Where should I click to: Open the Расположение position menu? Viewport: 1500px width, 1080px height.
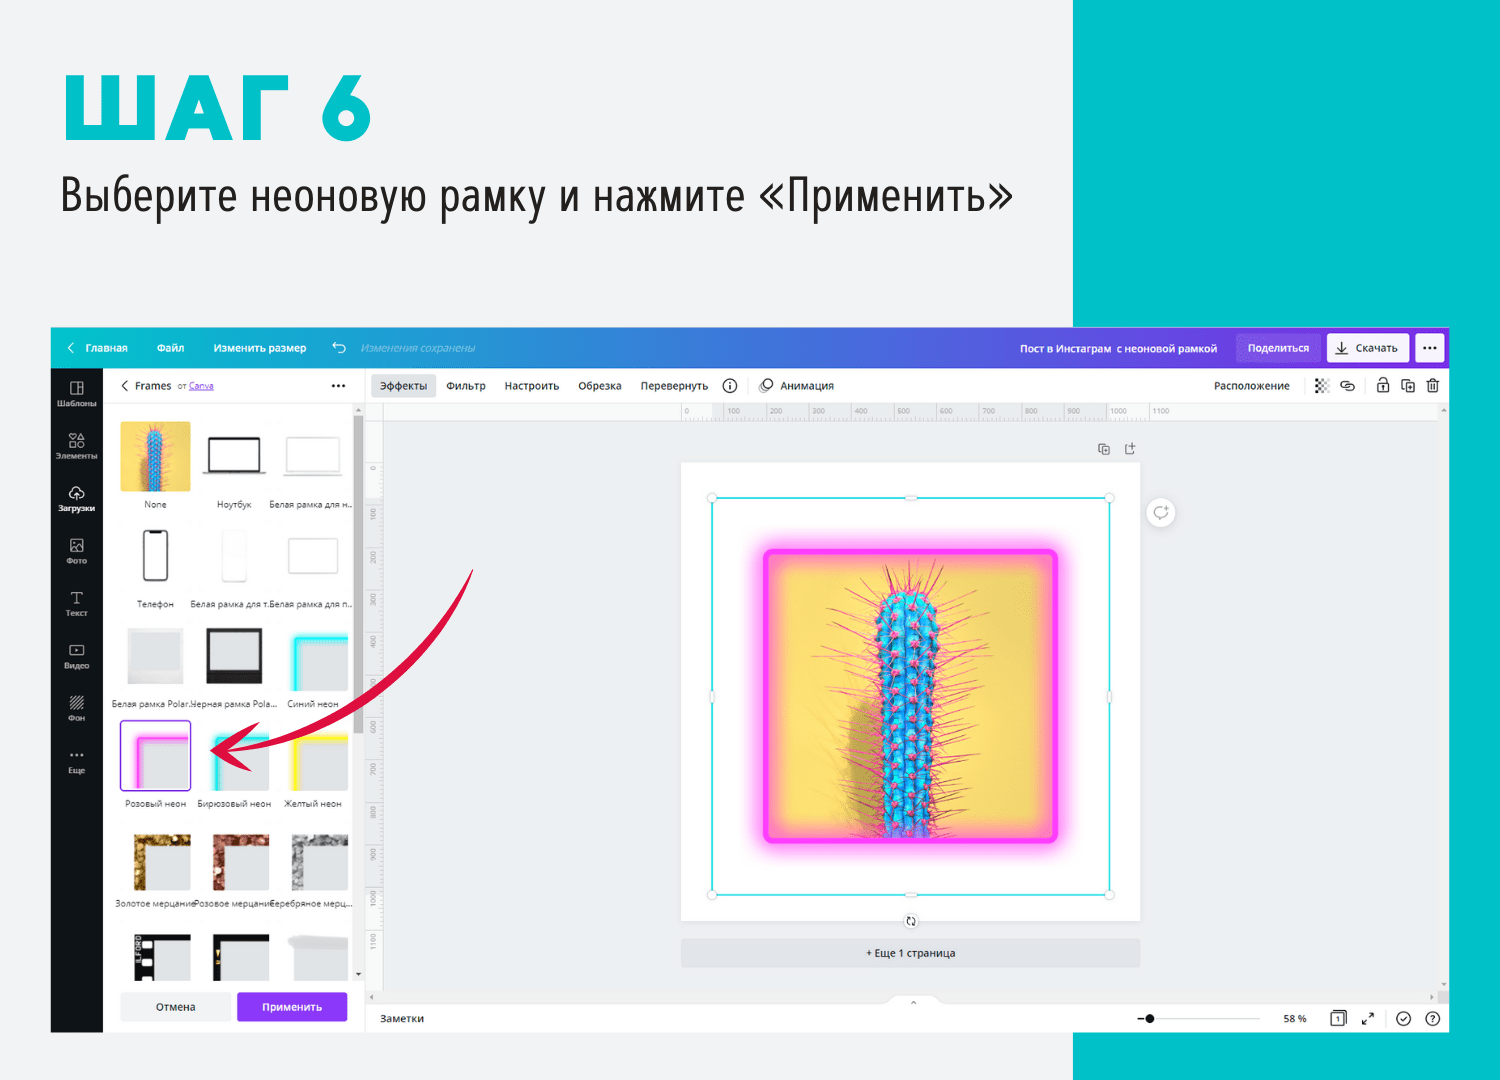click(x=1251, y=386)
